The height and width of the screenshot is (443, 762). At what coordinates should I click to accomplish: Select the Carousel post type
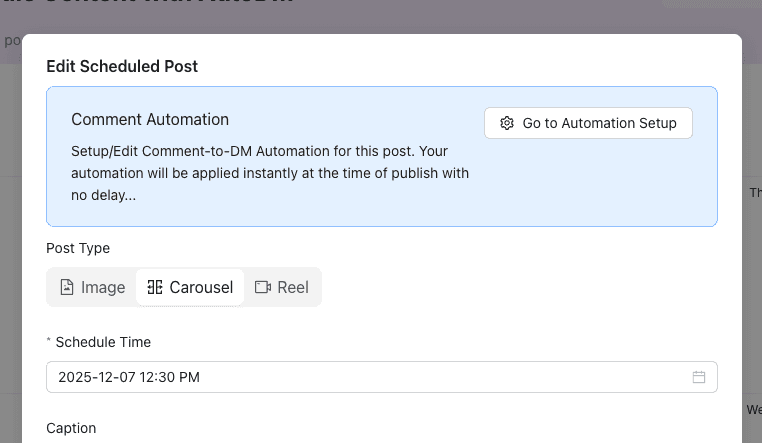[190, 287]
